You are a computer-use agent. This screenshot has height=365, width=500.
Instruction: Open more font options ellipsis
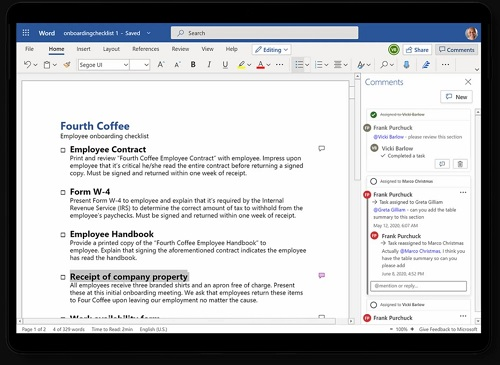click(280, 64)
